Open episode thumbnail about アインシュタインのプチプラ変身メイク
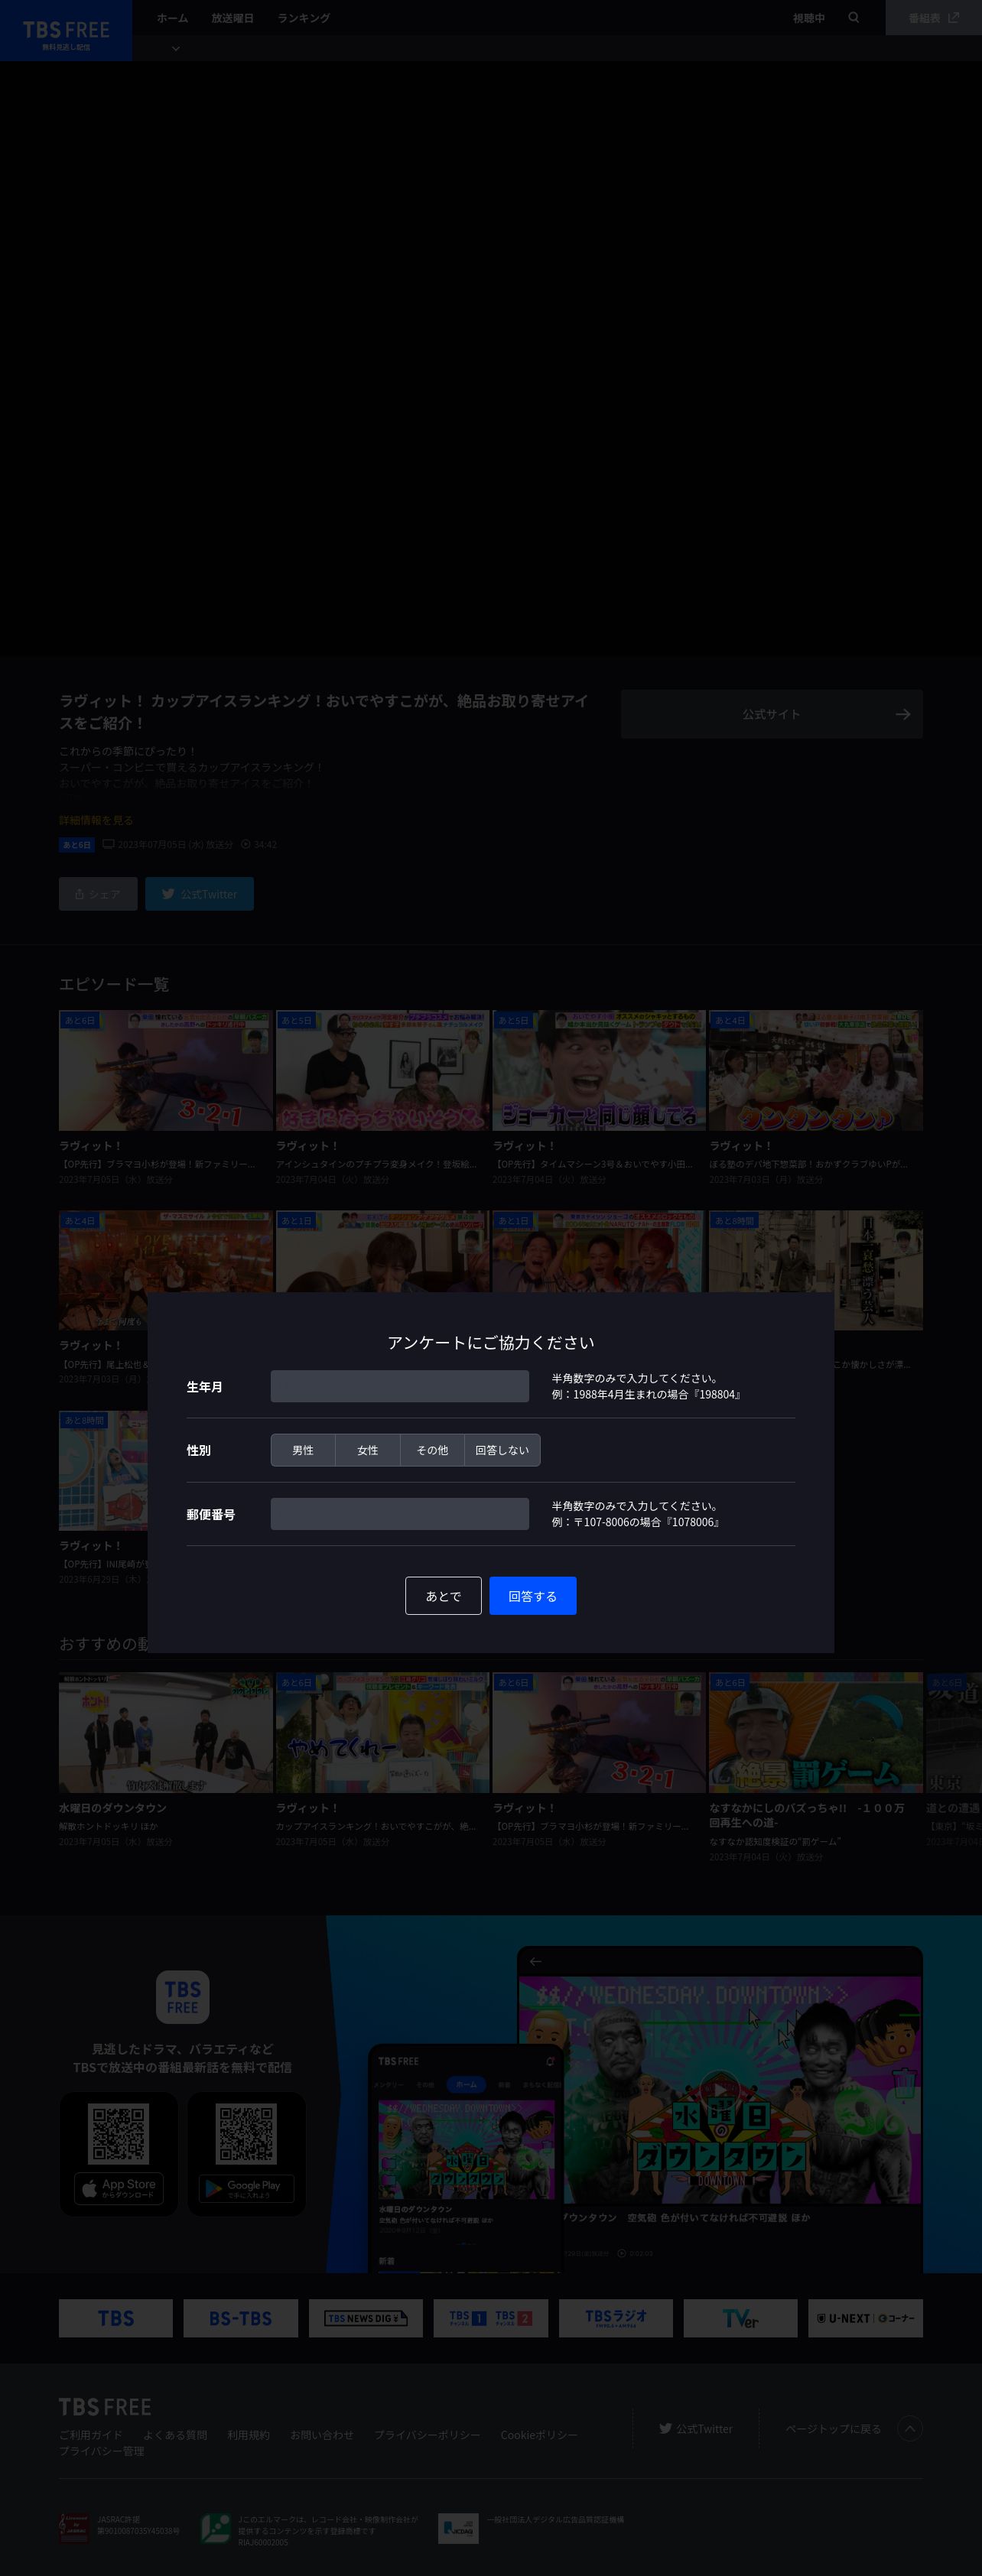This screenshot has height=2576, width=982. tap(382, 1070)
